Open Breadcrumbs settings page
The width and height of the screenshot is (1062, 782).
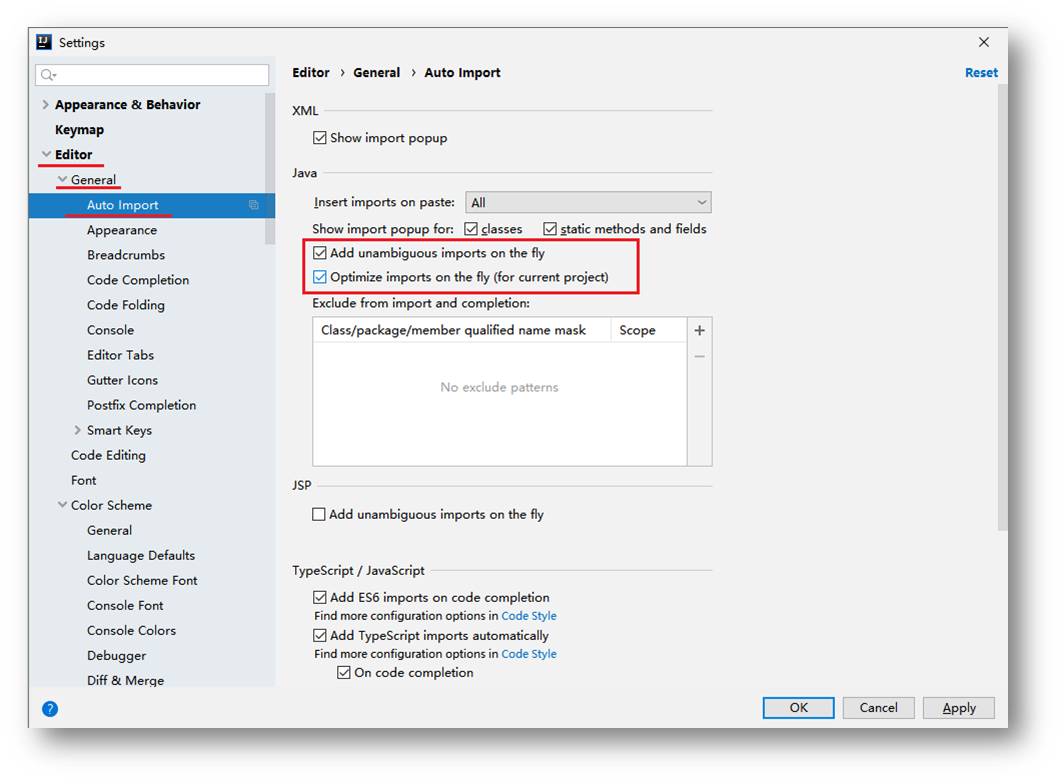point(126,255)
